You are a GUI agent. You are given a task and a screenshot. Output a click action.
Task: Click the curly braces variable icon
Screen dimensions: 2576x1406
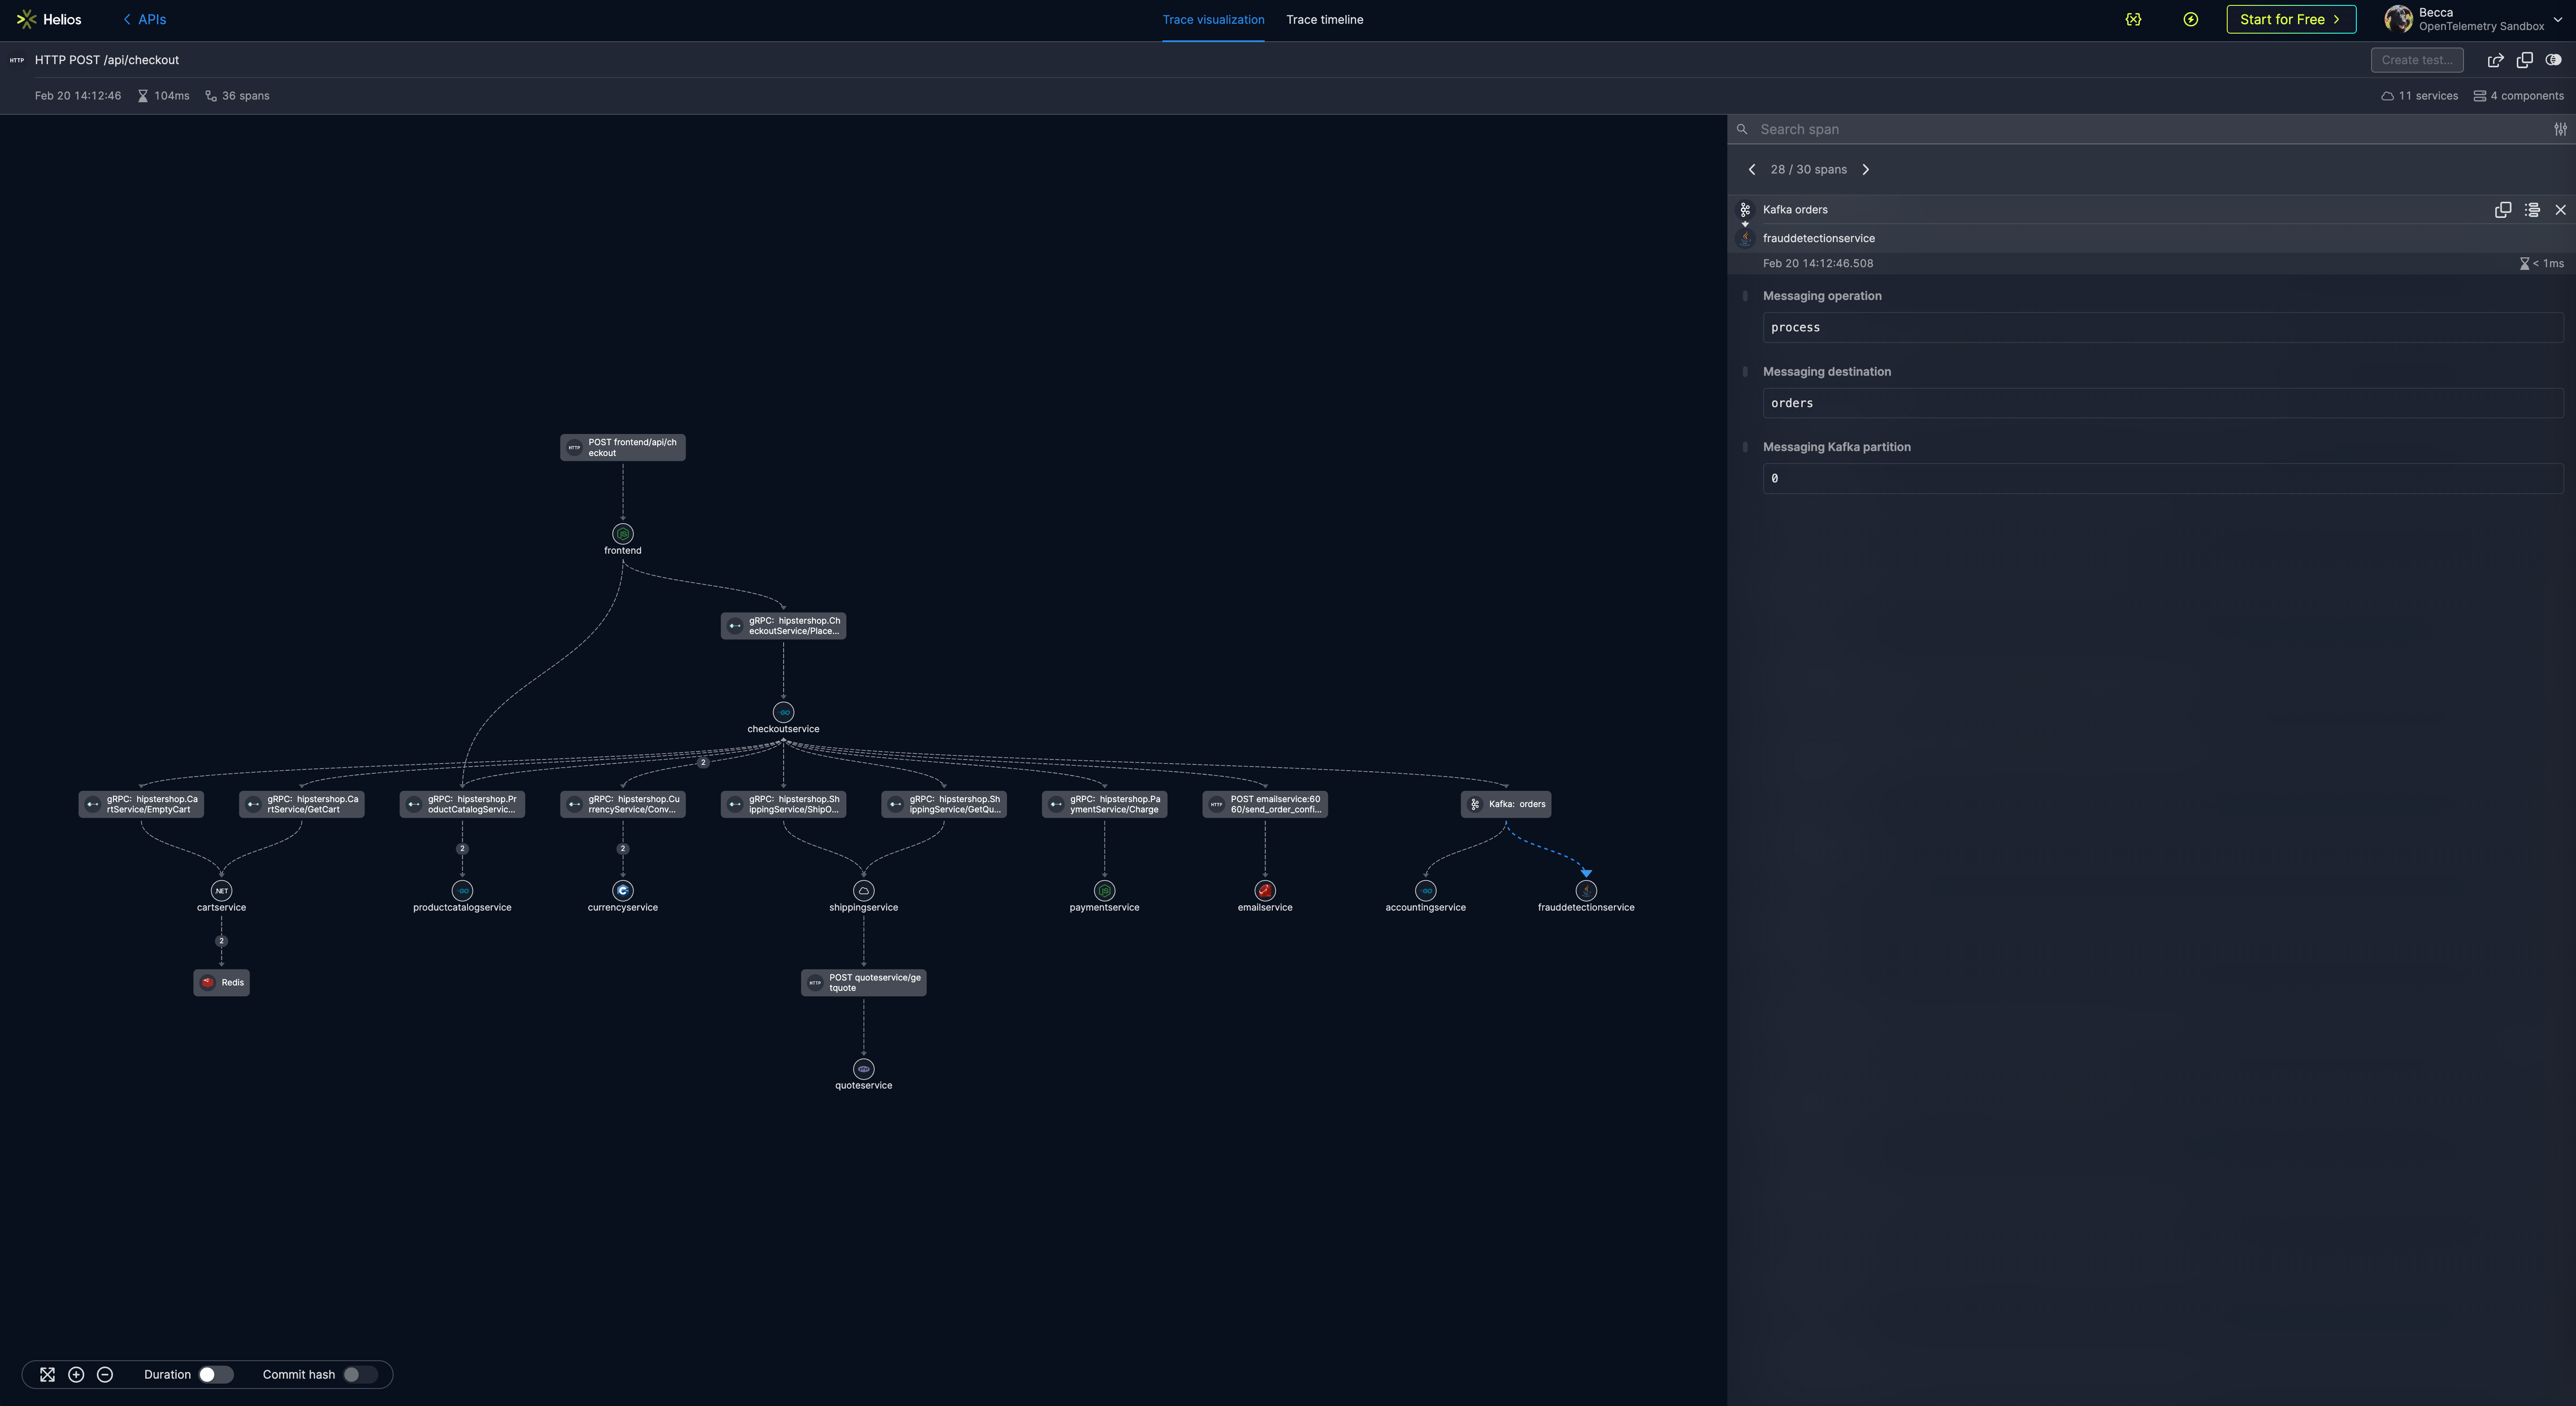(x=2133, y=19)
